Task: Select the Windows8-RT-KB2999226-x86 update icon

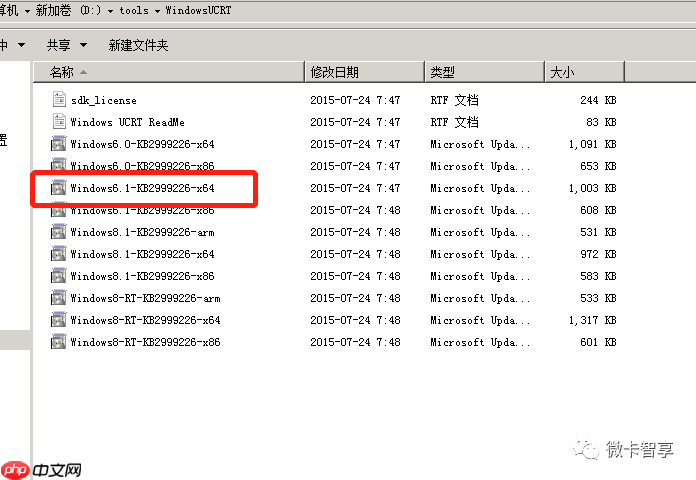Action: click(x=58, y=342)
